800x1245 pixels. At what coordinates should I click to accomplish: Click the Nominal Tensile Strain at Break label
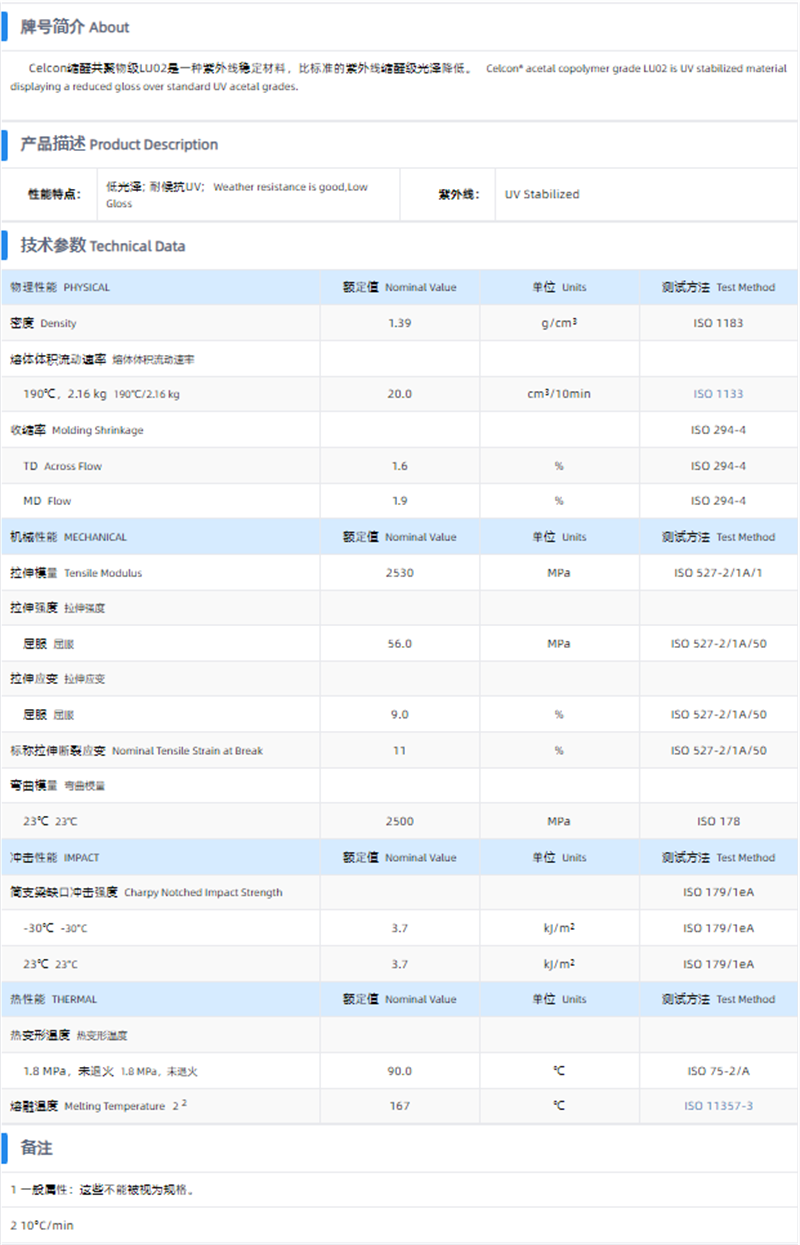point(137,751)
